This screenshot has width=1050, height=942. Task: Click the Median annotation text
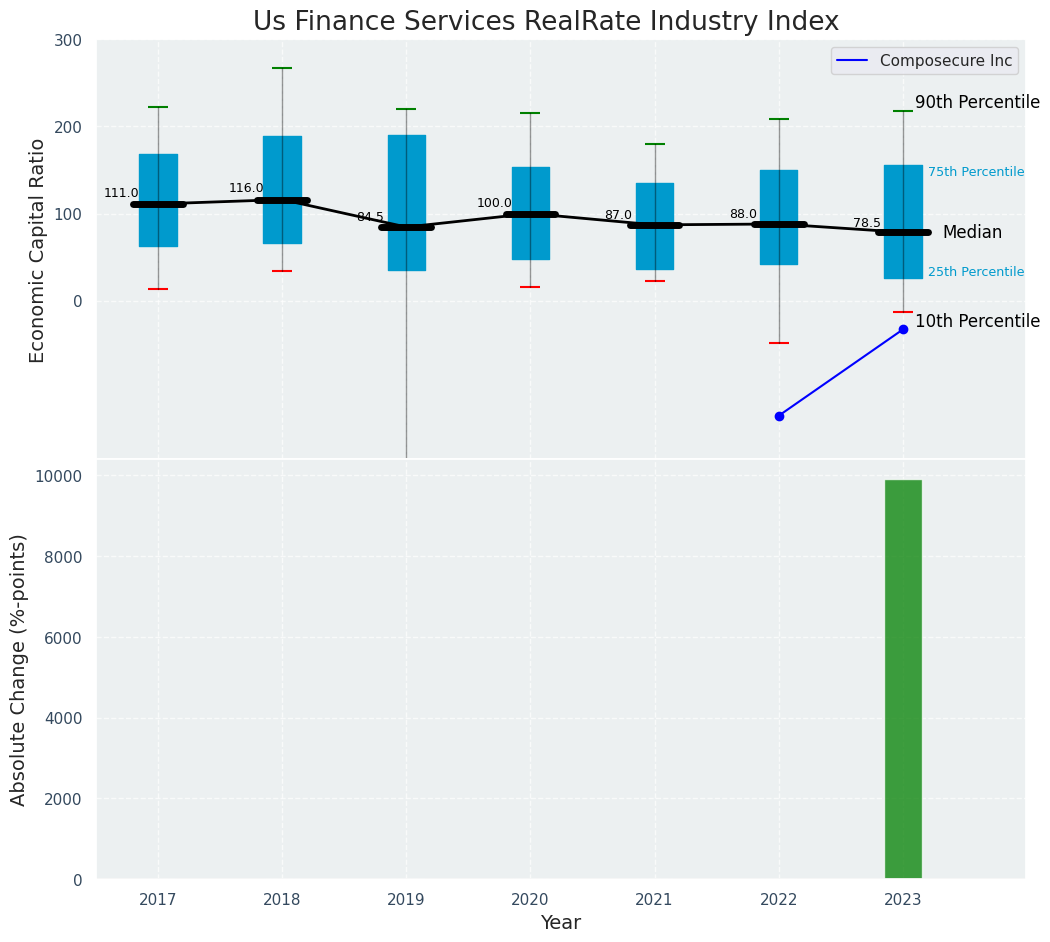(971, 232)
